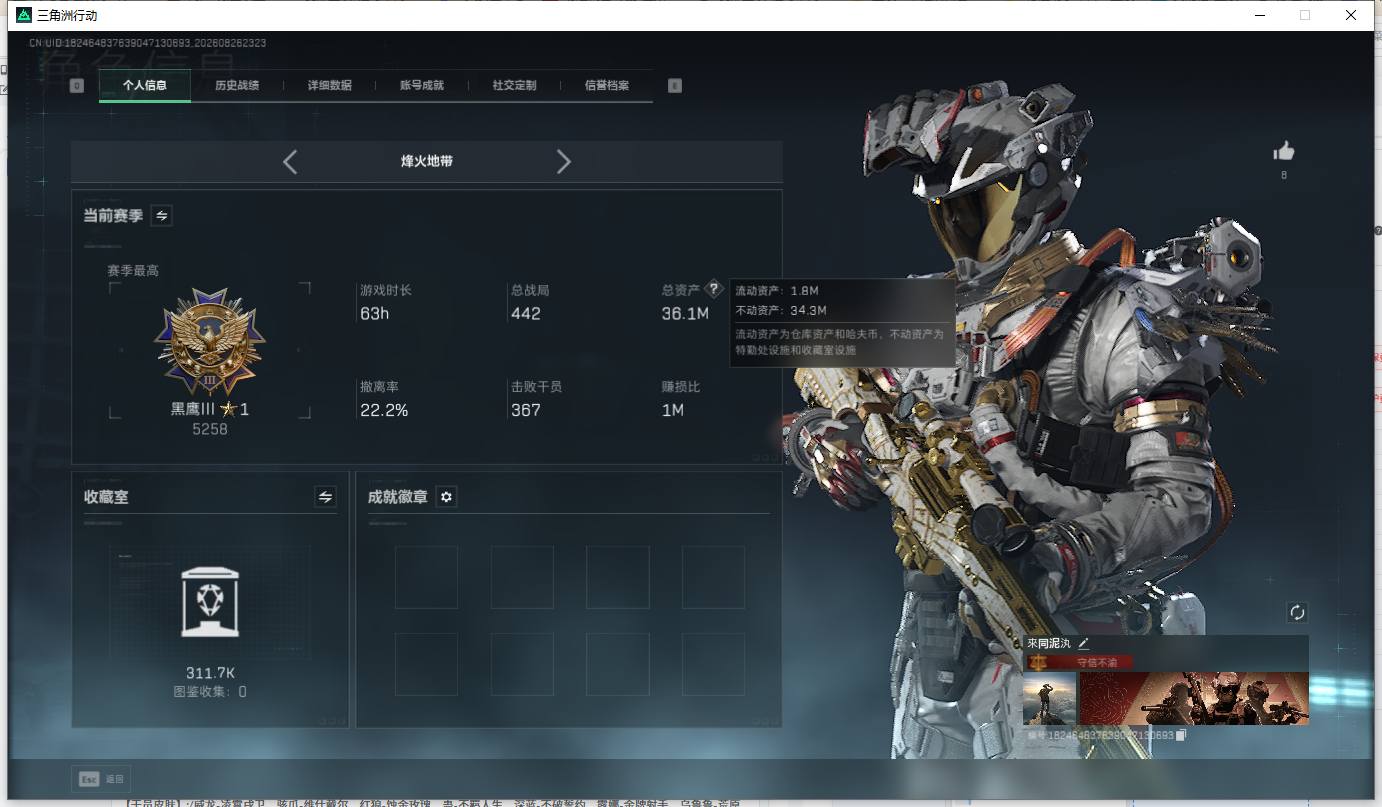Image resolution: width=1382 pixels, height=807 pixels.
Task: Click the like count 8
Action: click(x=1284, y=176)
